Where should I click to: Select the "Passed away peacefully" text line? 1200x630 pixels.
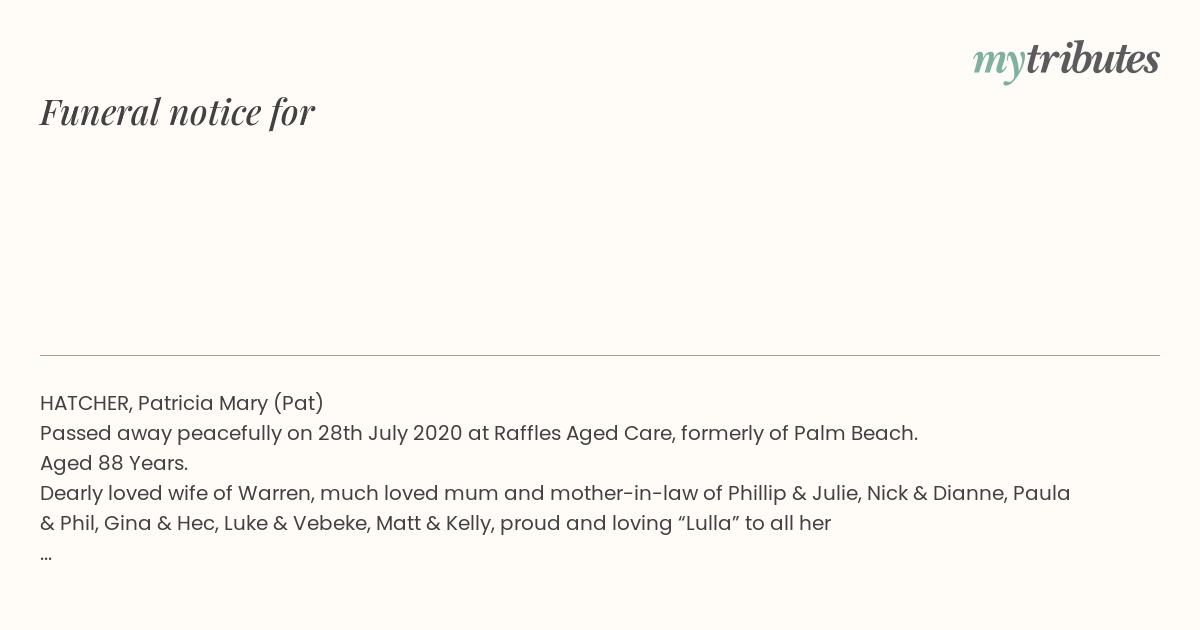(478, 433)
